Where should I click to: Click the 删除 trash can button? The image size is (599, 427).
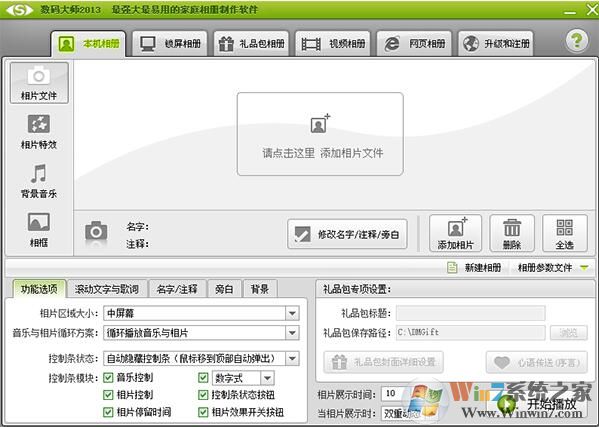512,233
